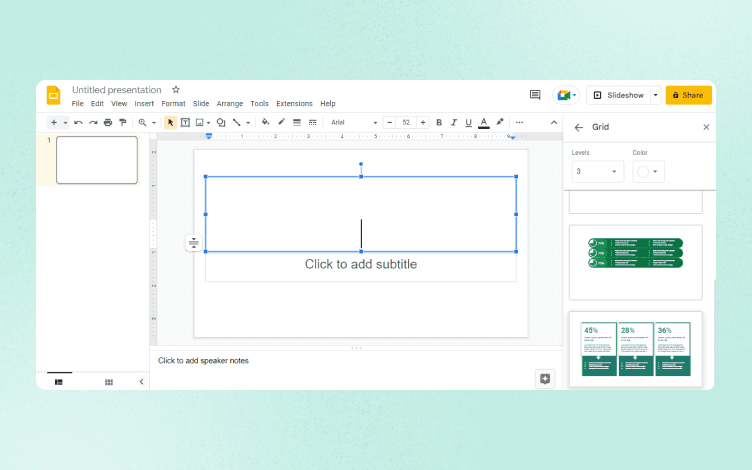Select the green horizontal bars grid template
The height and width of the screenshot is (470, 752).
635,262
